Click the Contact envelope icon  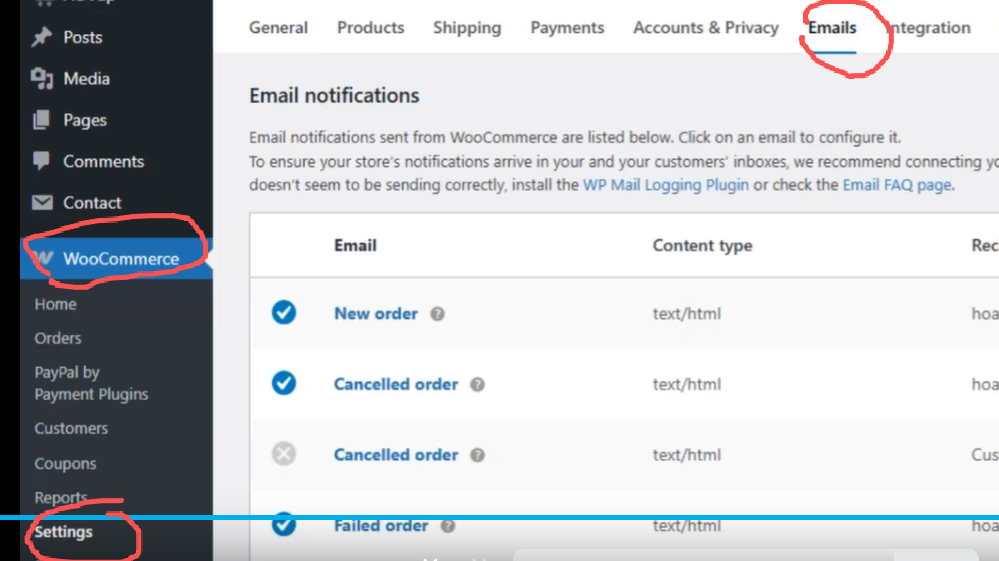[x=42, y=202]
